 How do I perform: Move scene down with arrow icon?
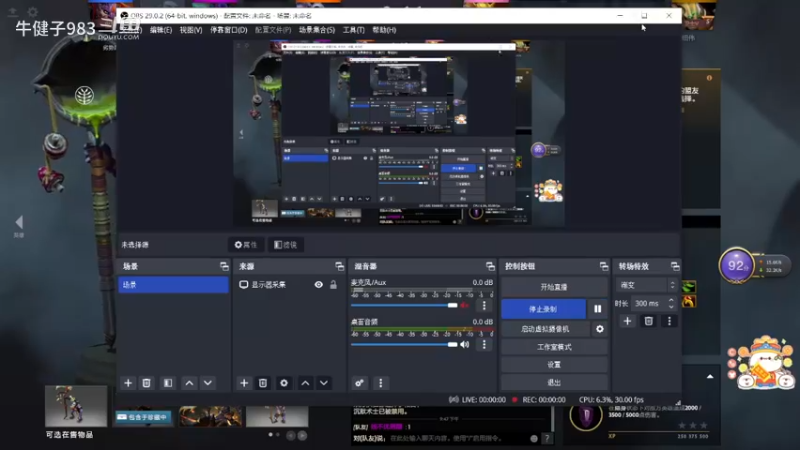click(208, 383)
